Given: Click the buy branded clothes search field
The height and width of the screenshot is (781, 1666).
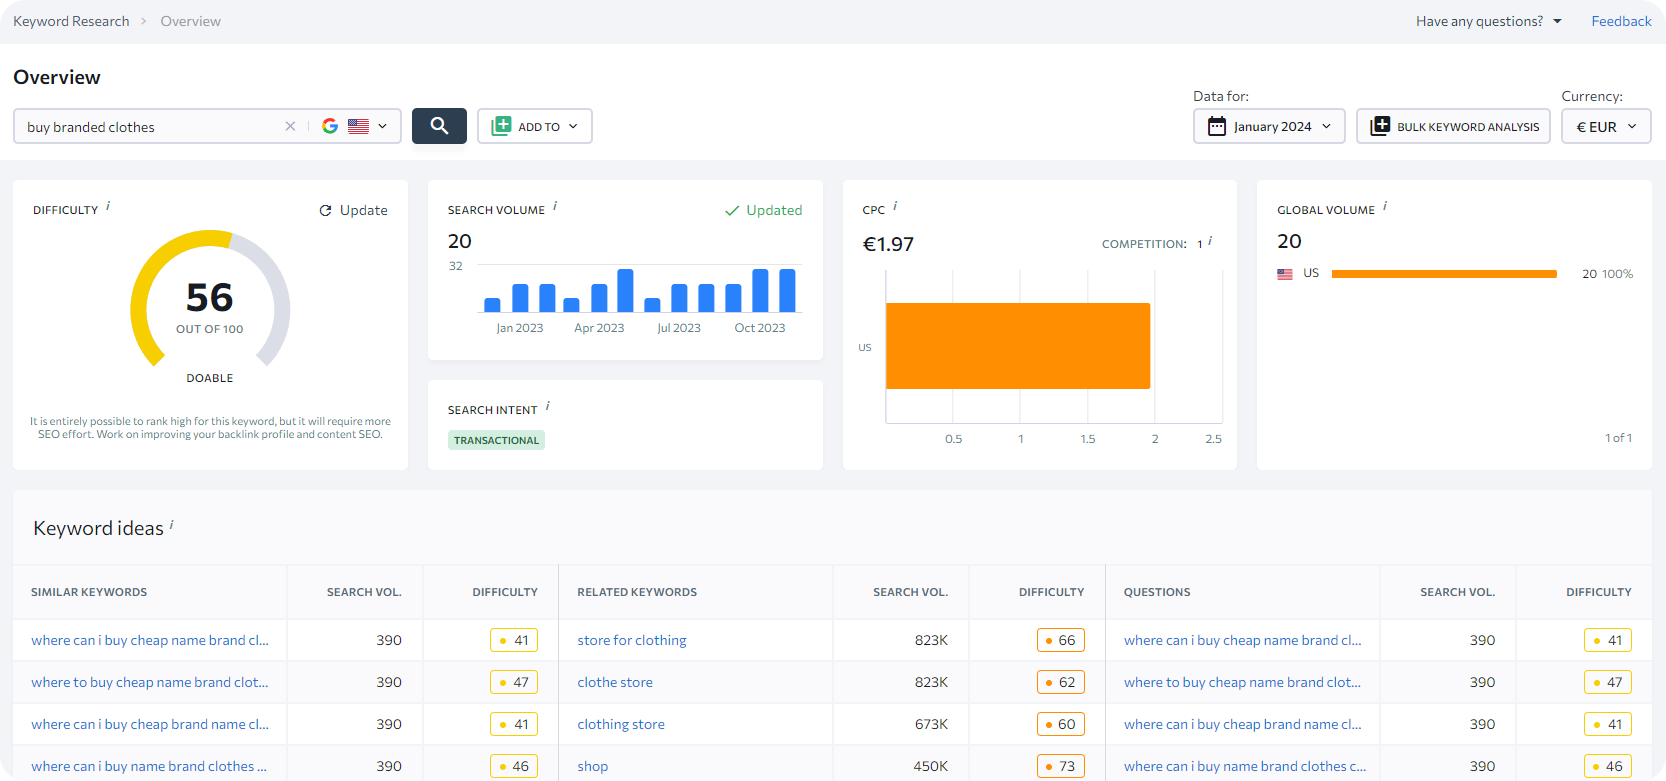Looking at the screenshot, I should [150, 127].
